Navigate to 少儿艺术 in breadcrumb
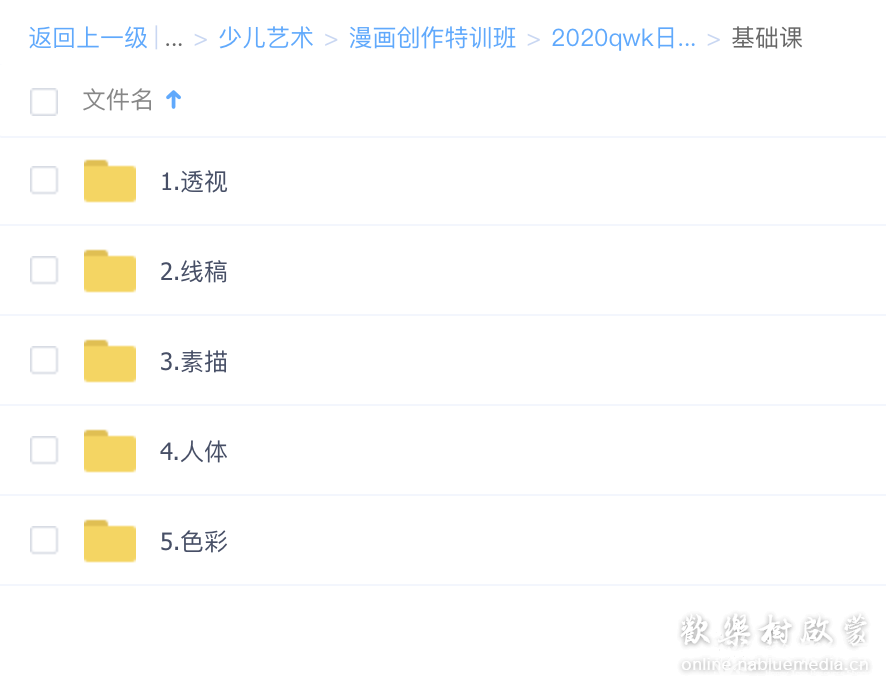The image size is (886, 682). click(266, 38)
